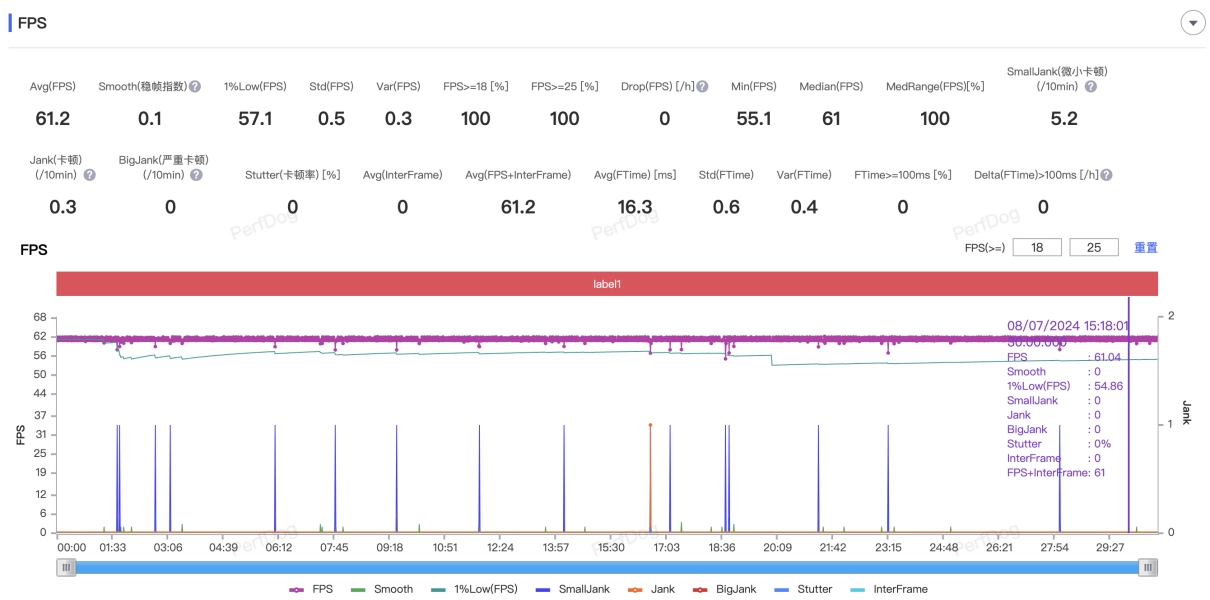Image resolution: width=1210 pixels, height=600 pixels.
Task: Toggle the BigJank legend entry
Action: point(725,589)
